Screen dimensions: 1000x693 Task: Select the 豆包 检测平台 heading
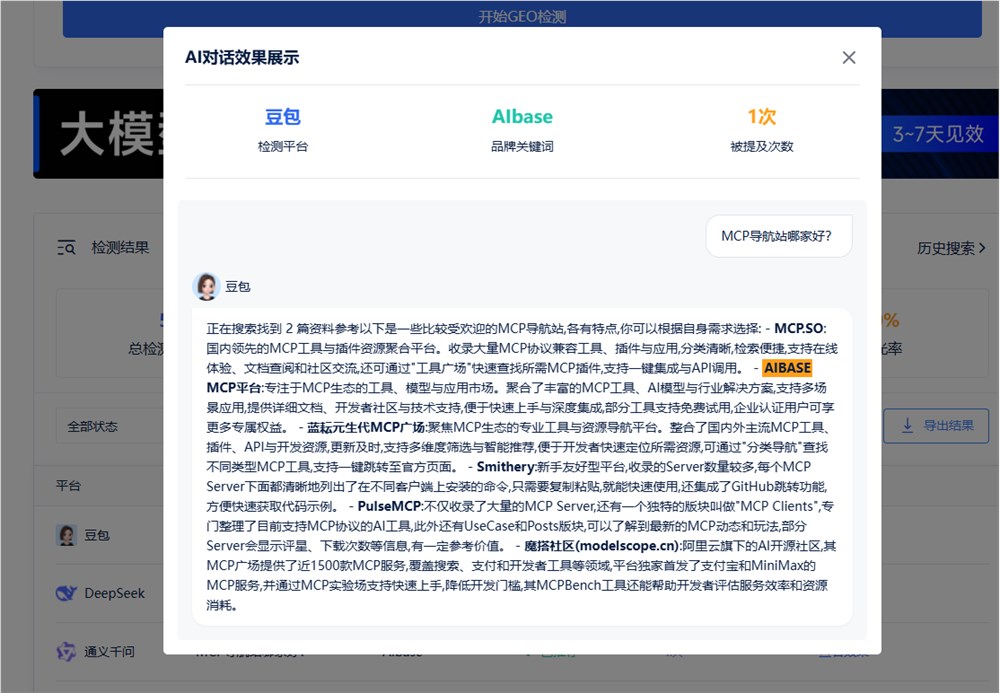(x=283, y=117)
